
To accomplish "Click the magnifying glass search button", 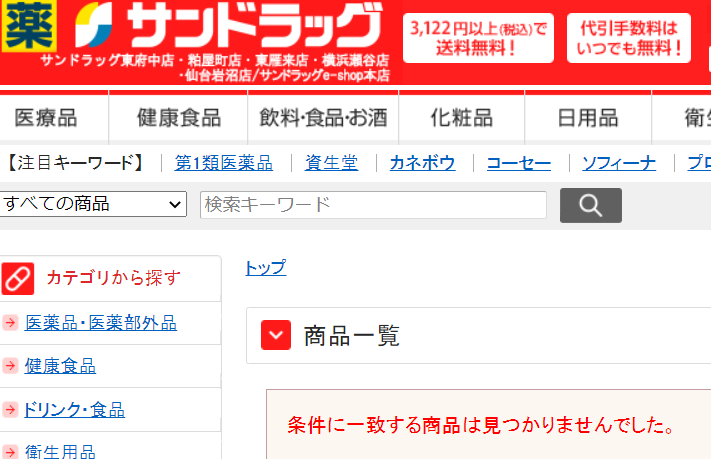I will [x=590, y=205].
